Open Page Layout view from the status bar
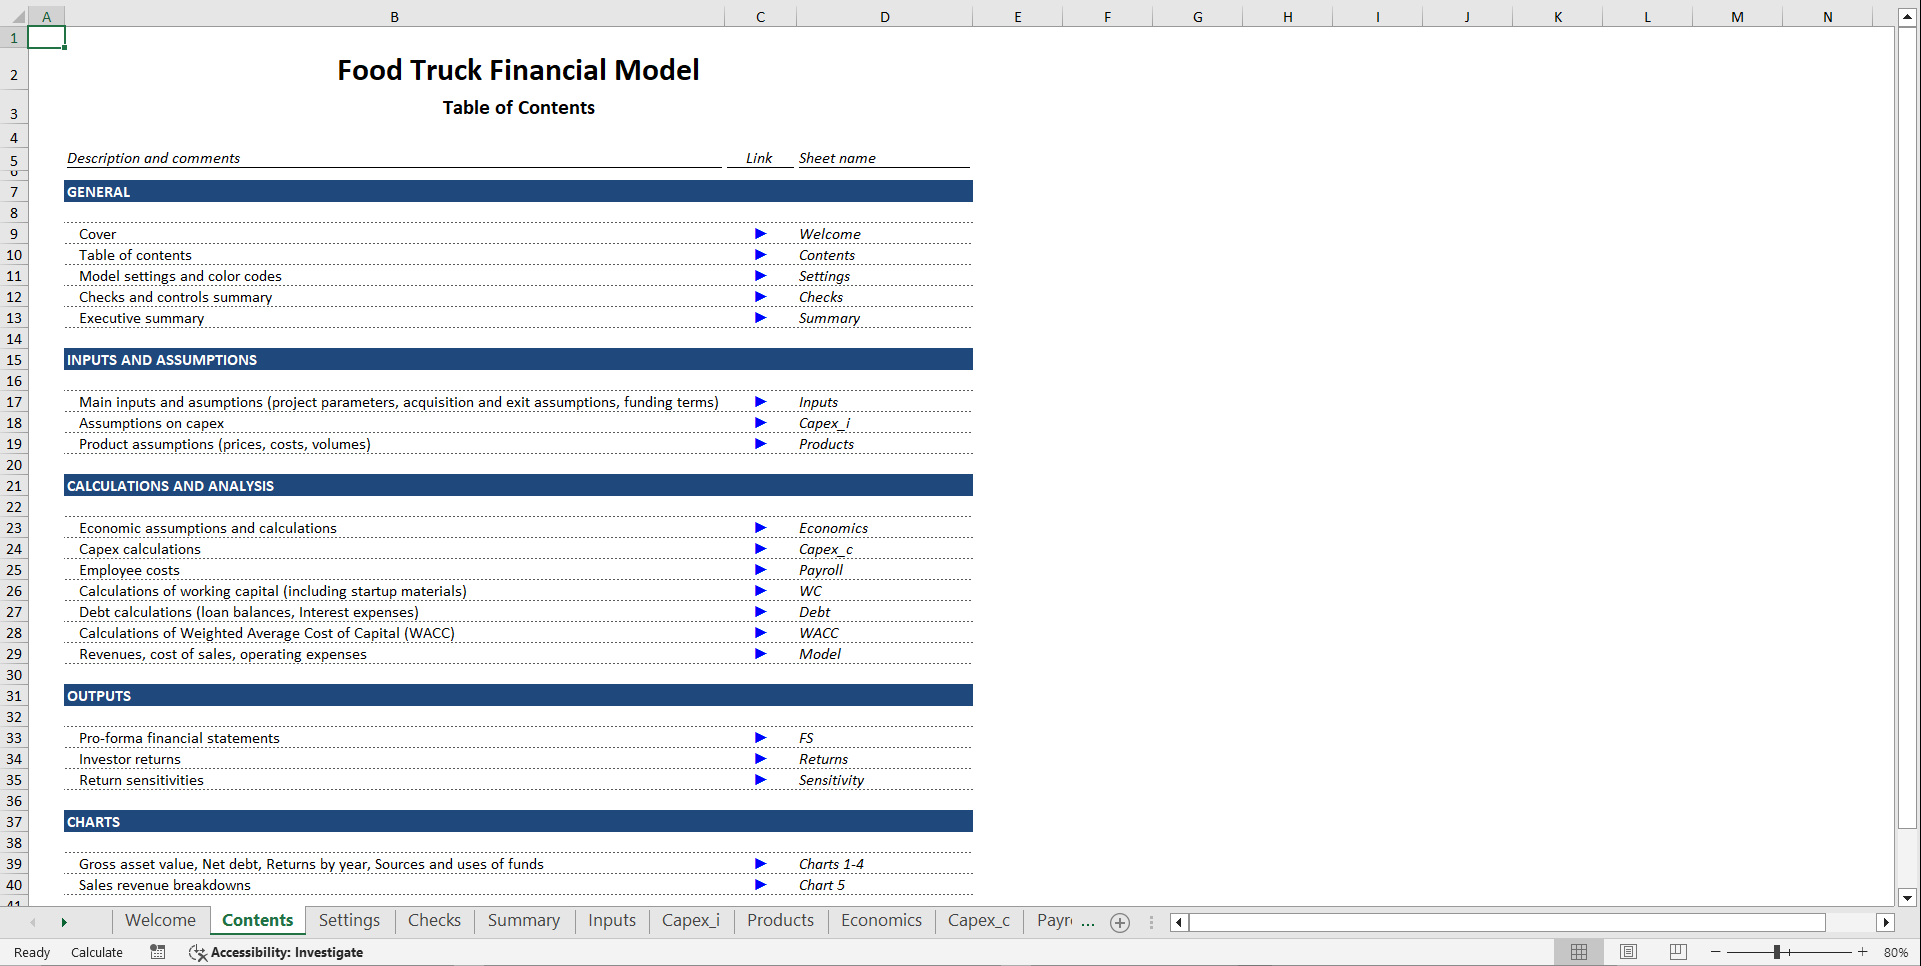This screenshot has width=1921, height=966. [x=1629, y=952]
